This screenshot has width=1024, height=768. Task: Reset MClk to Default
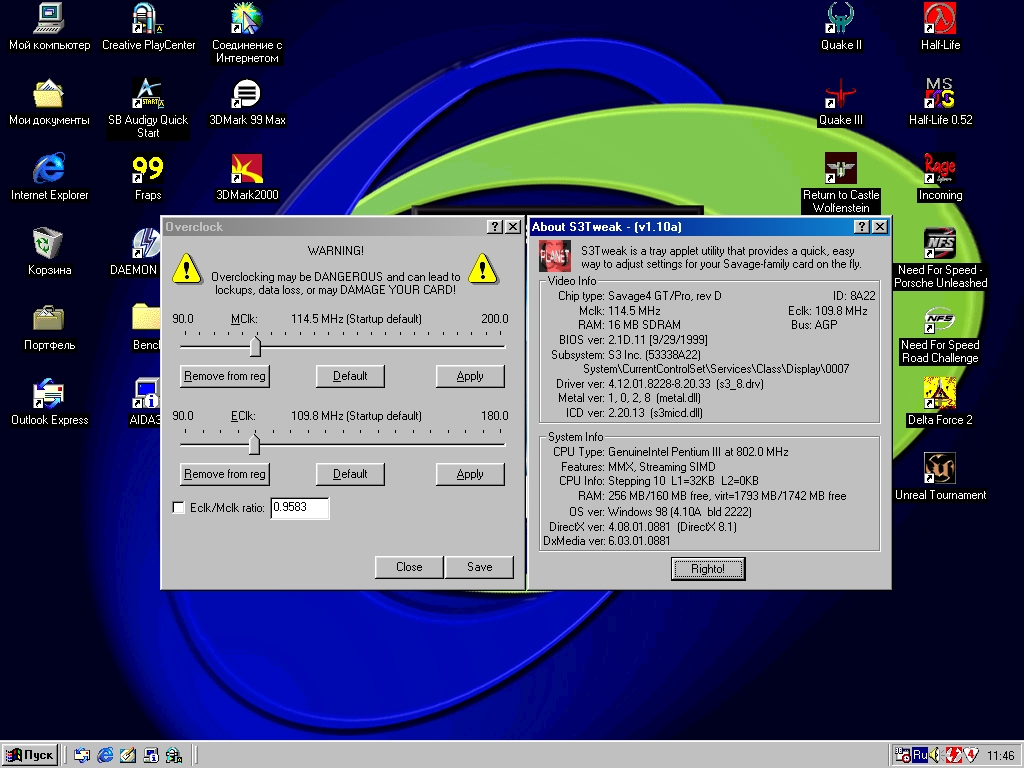point(350,376)
